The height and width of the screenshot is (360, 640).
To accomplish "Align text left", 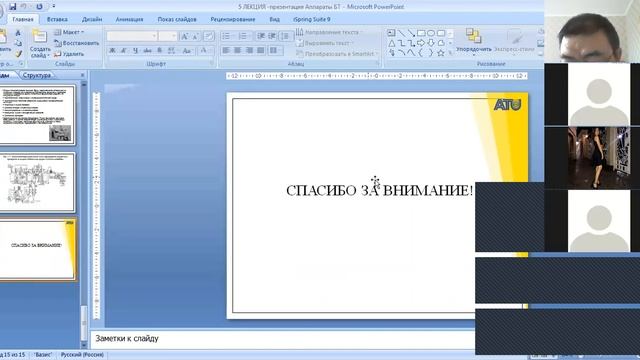I will (x=226, y=51).
